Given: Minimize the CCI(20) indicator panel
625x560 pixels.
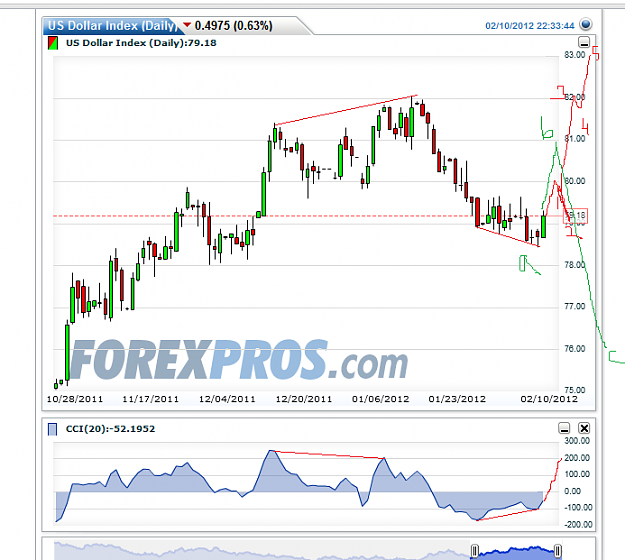Looking at the screenshot, I should [564, 428].
